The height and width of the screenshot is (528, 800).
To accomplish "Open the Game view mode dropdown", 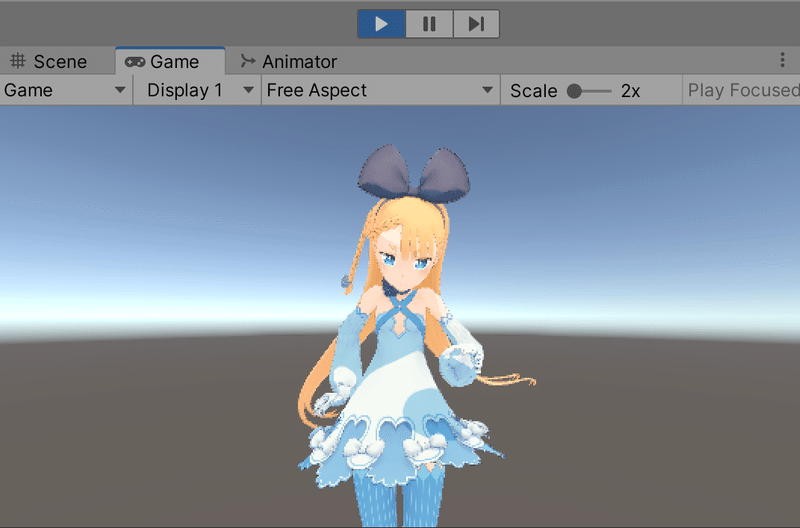I will click(x=65, y=90).
